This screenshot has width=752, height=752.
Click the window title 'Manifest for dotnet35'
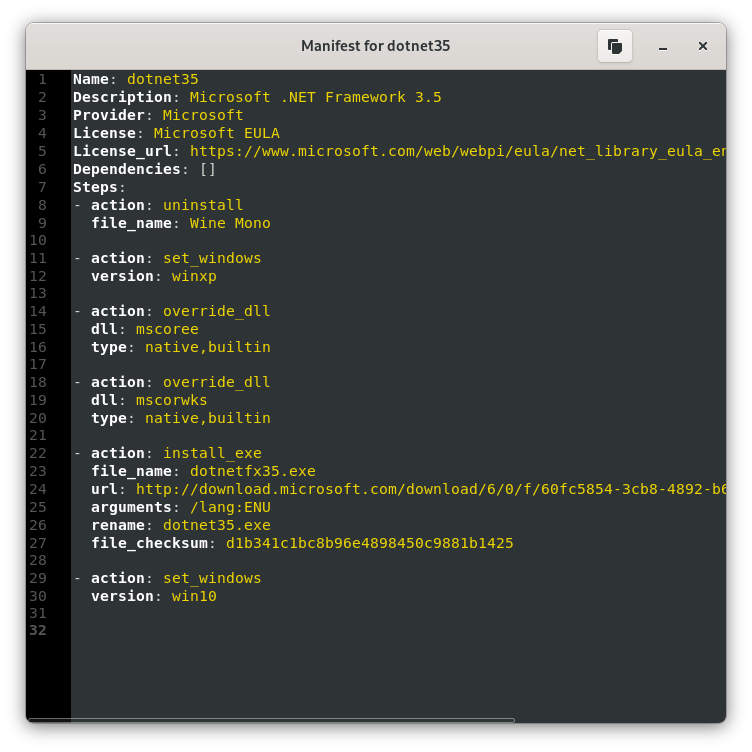[376, 46]
